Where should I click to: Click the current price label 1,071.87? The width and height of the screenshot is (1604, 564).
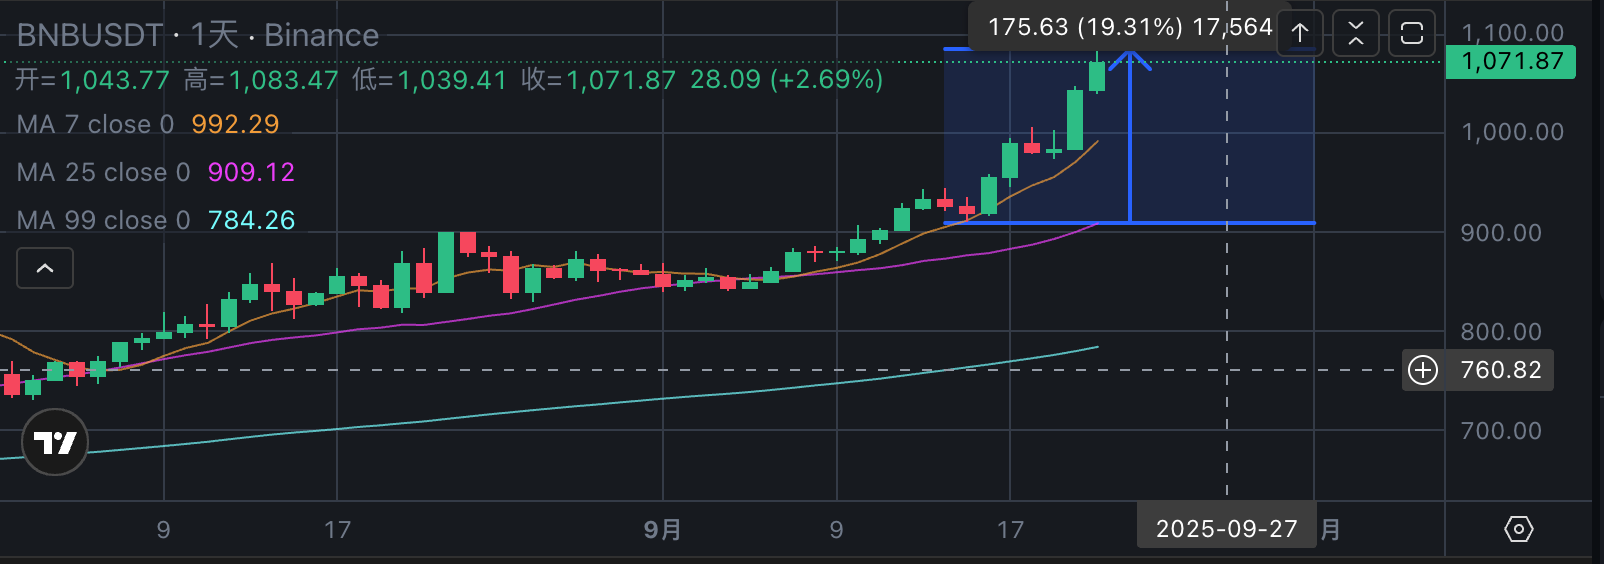point(1511,62)
